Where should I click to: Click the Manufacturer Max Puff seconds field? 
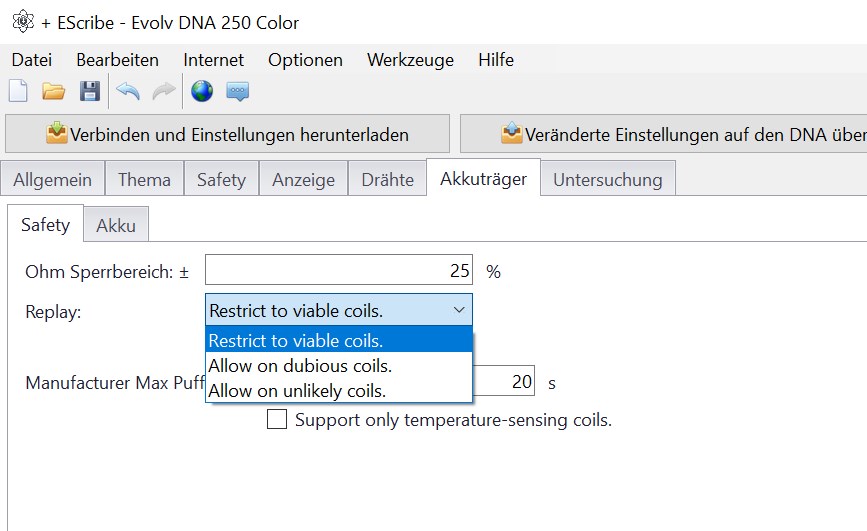click(x=505, y=382)
